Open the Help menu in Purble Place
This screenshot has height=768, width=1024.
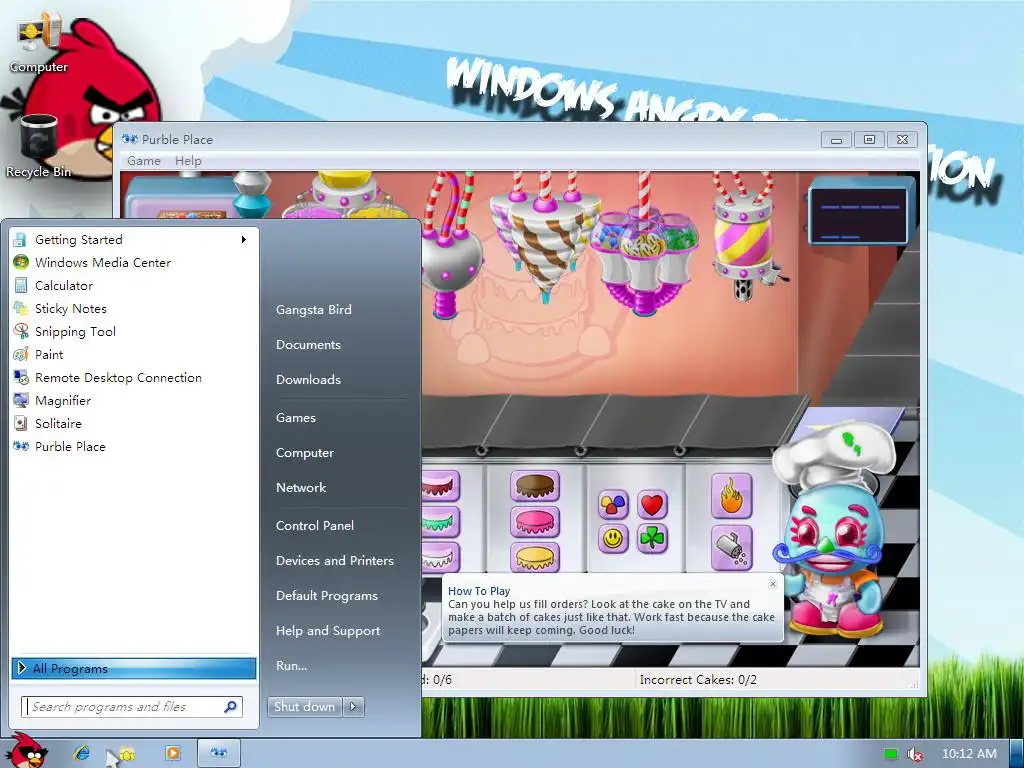click(188, 161)
